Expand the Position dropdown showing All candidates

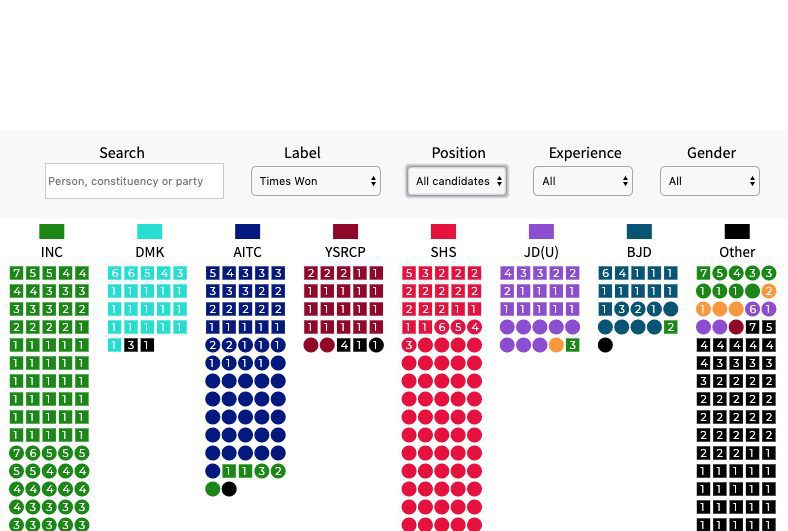click(456, 181)
